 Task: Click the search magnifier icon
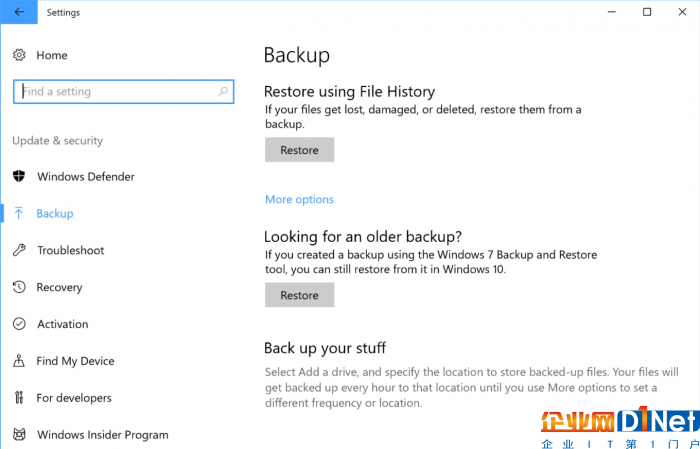tap(223, 91)
